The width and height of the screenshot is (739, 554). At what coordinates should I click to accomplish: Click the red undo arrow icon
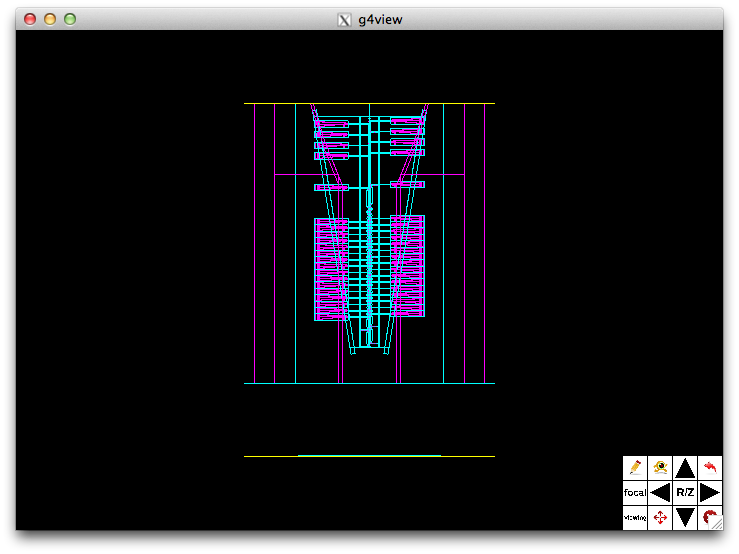point(711,467)
